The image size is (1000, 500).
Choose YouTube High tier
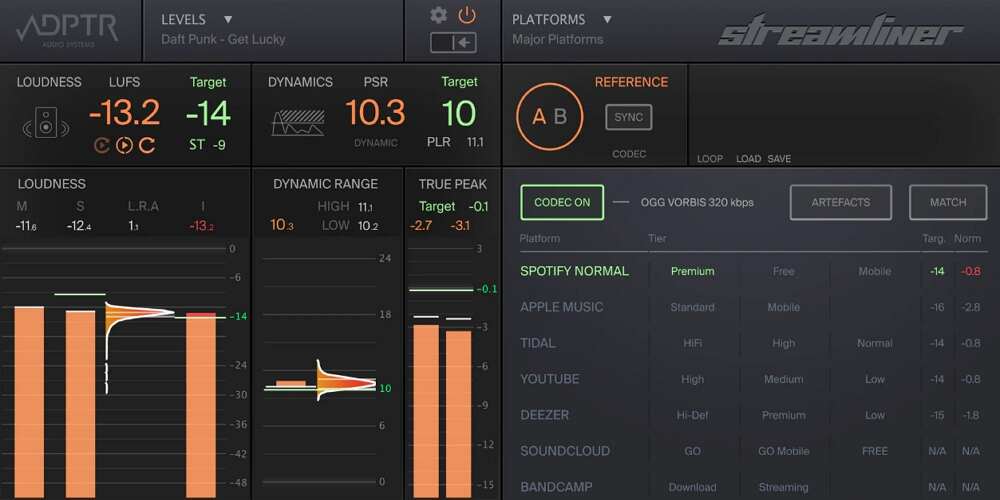coord(693,379)
